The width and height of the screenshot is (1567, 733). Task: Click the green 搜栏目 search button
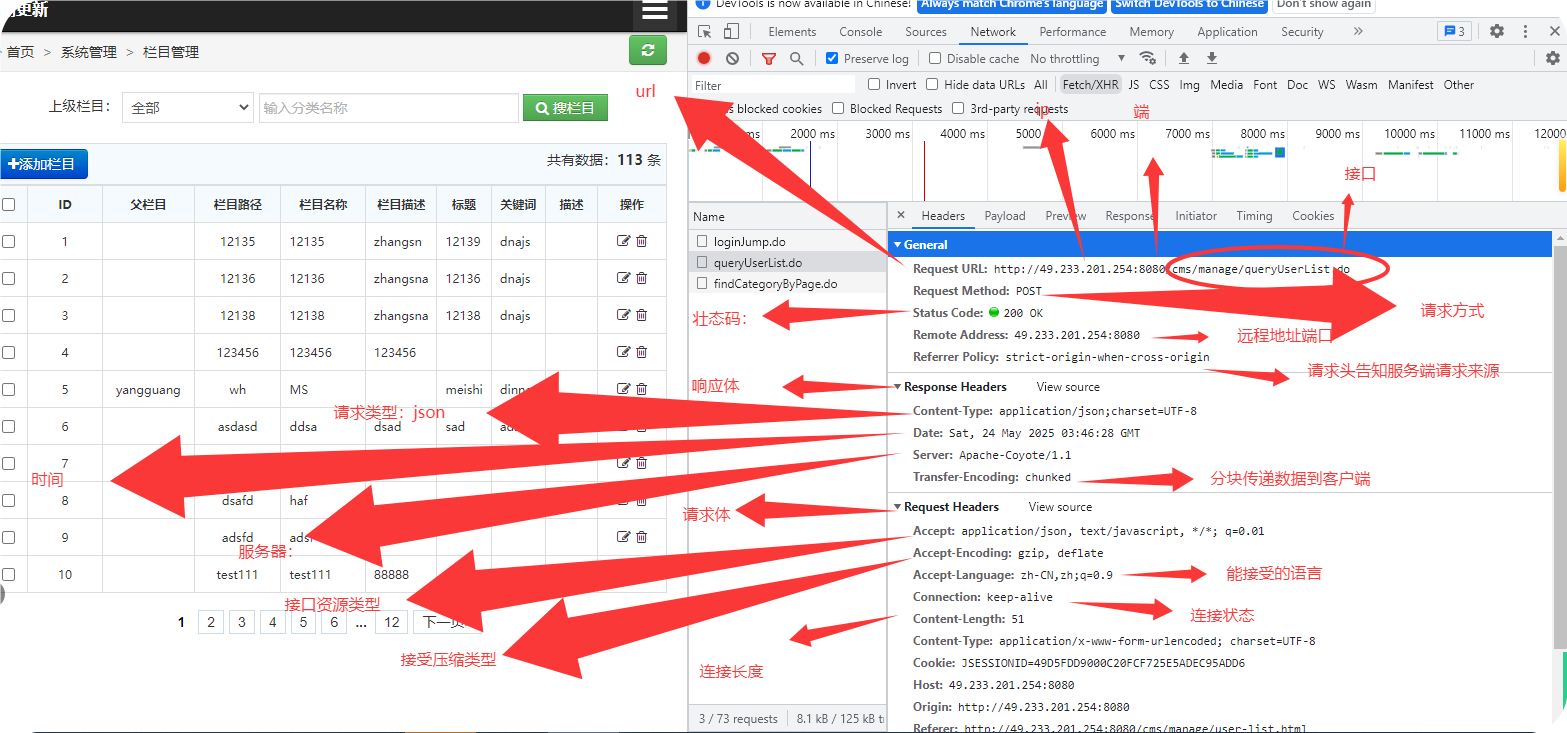tap(565, 107)
